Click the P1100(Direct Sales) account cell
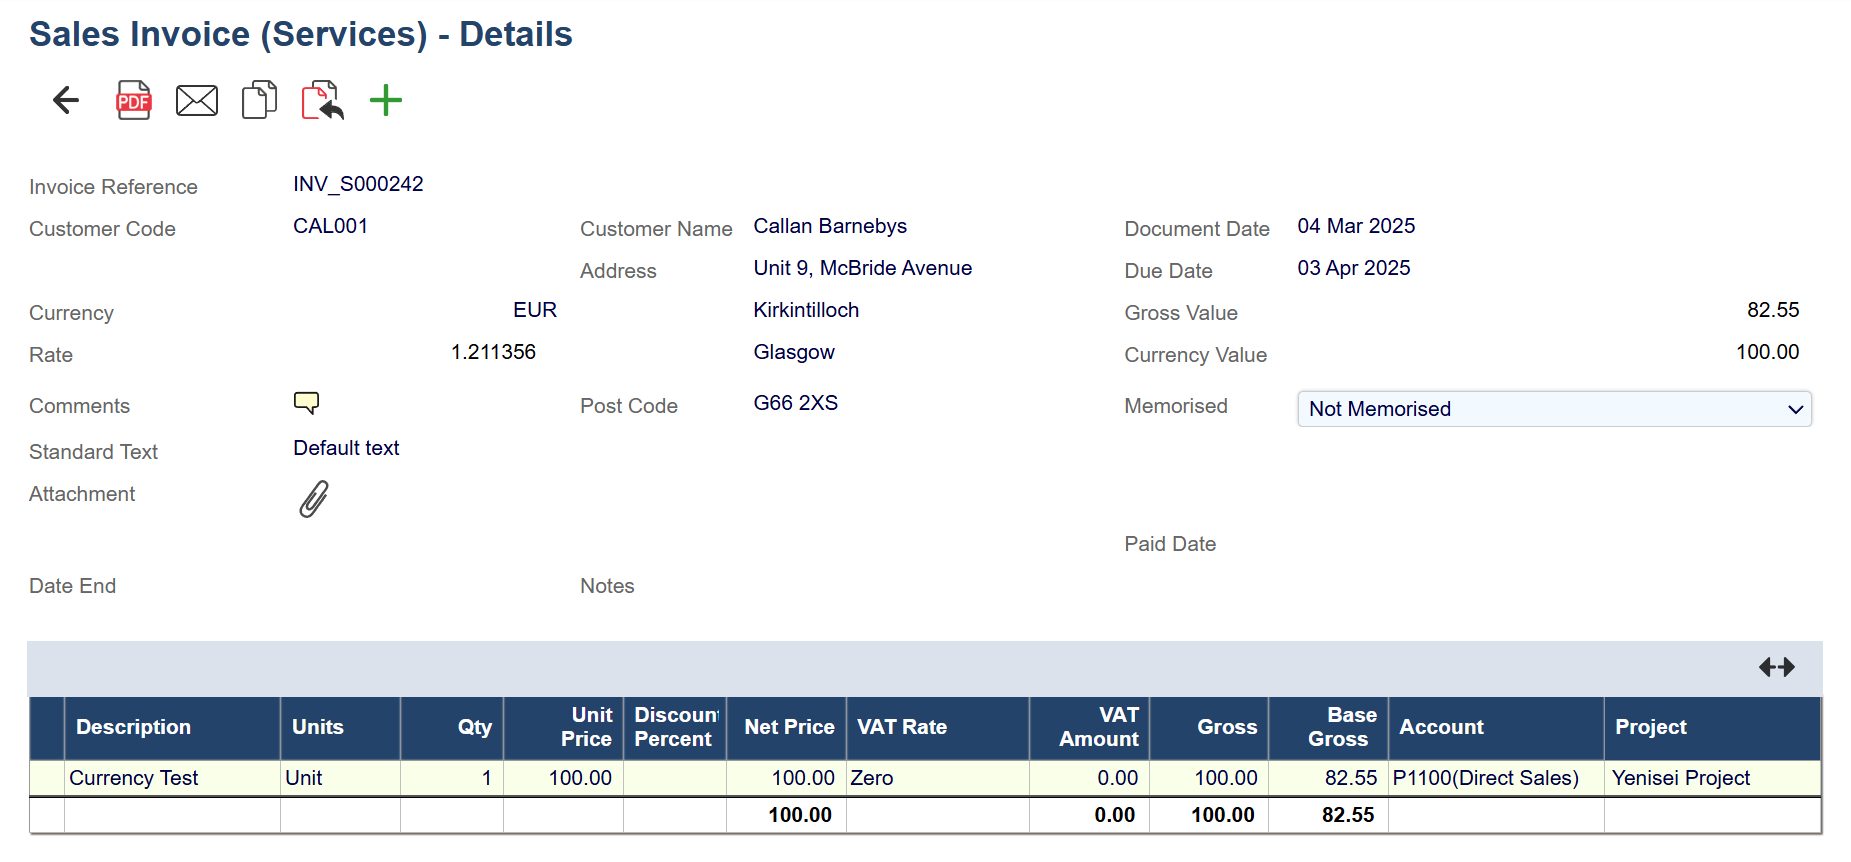This screenshot has height=862, width=1851. pyautogui.click(x=1485, y=778)
